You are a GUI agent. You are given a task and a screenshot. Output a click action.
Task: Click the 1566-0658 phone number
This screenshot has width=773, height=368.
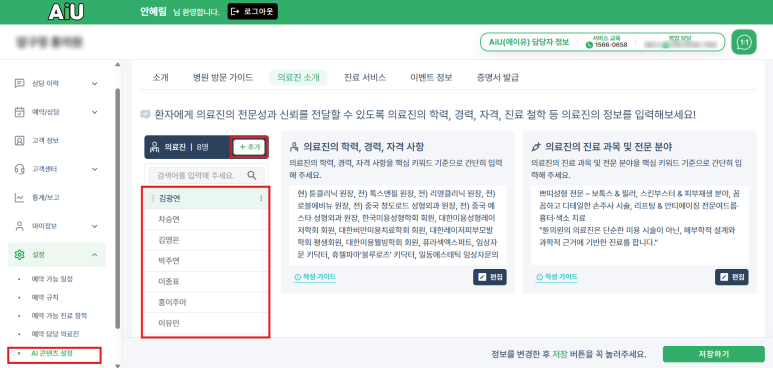611,45
